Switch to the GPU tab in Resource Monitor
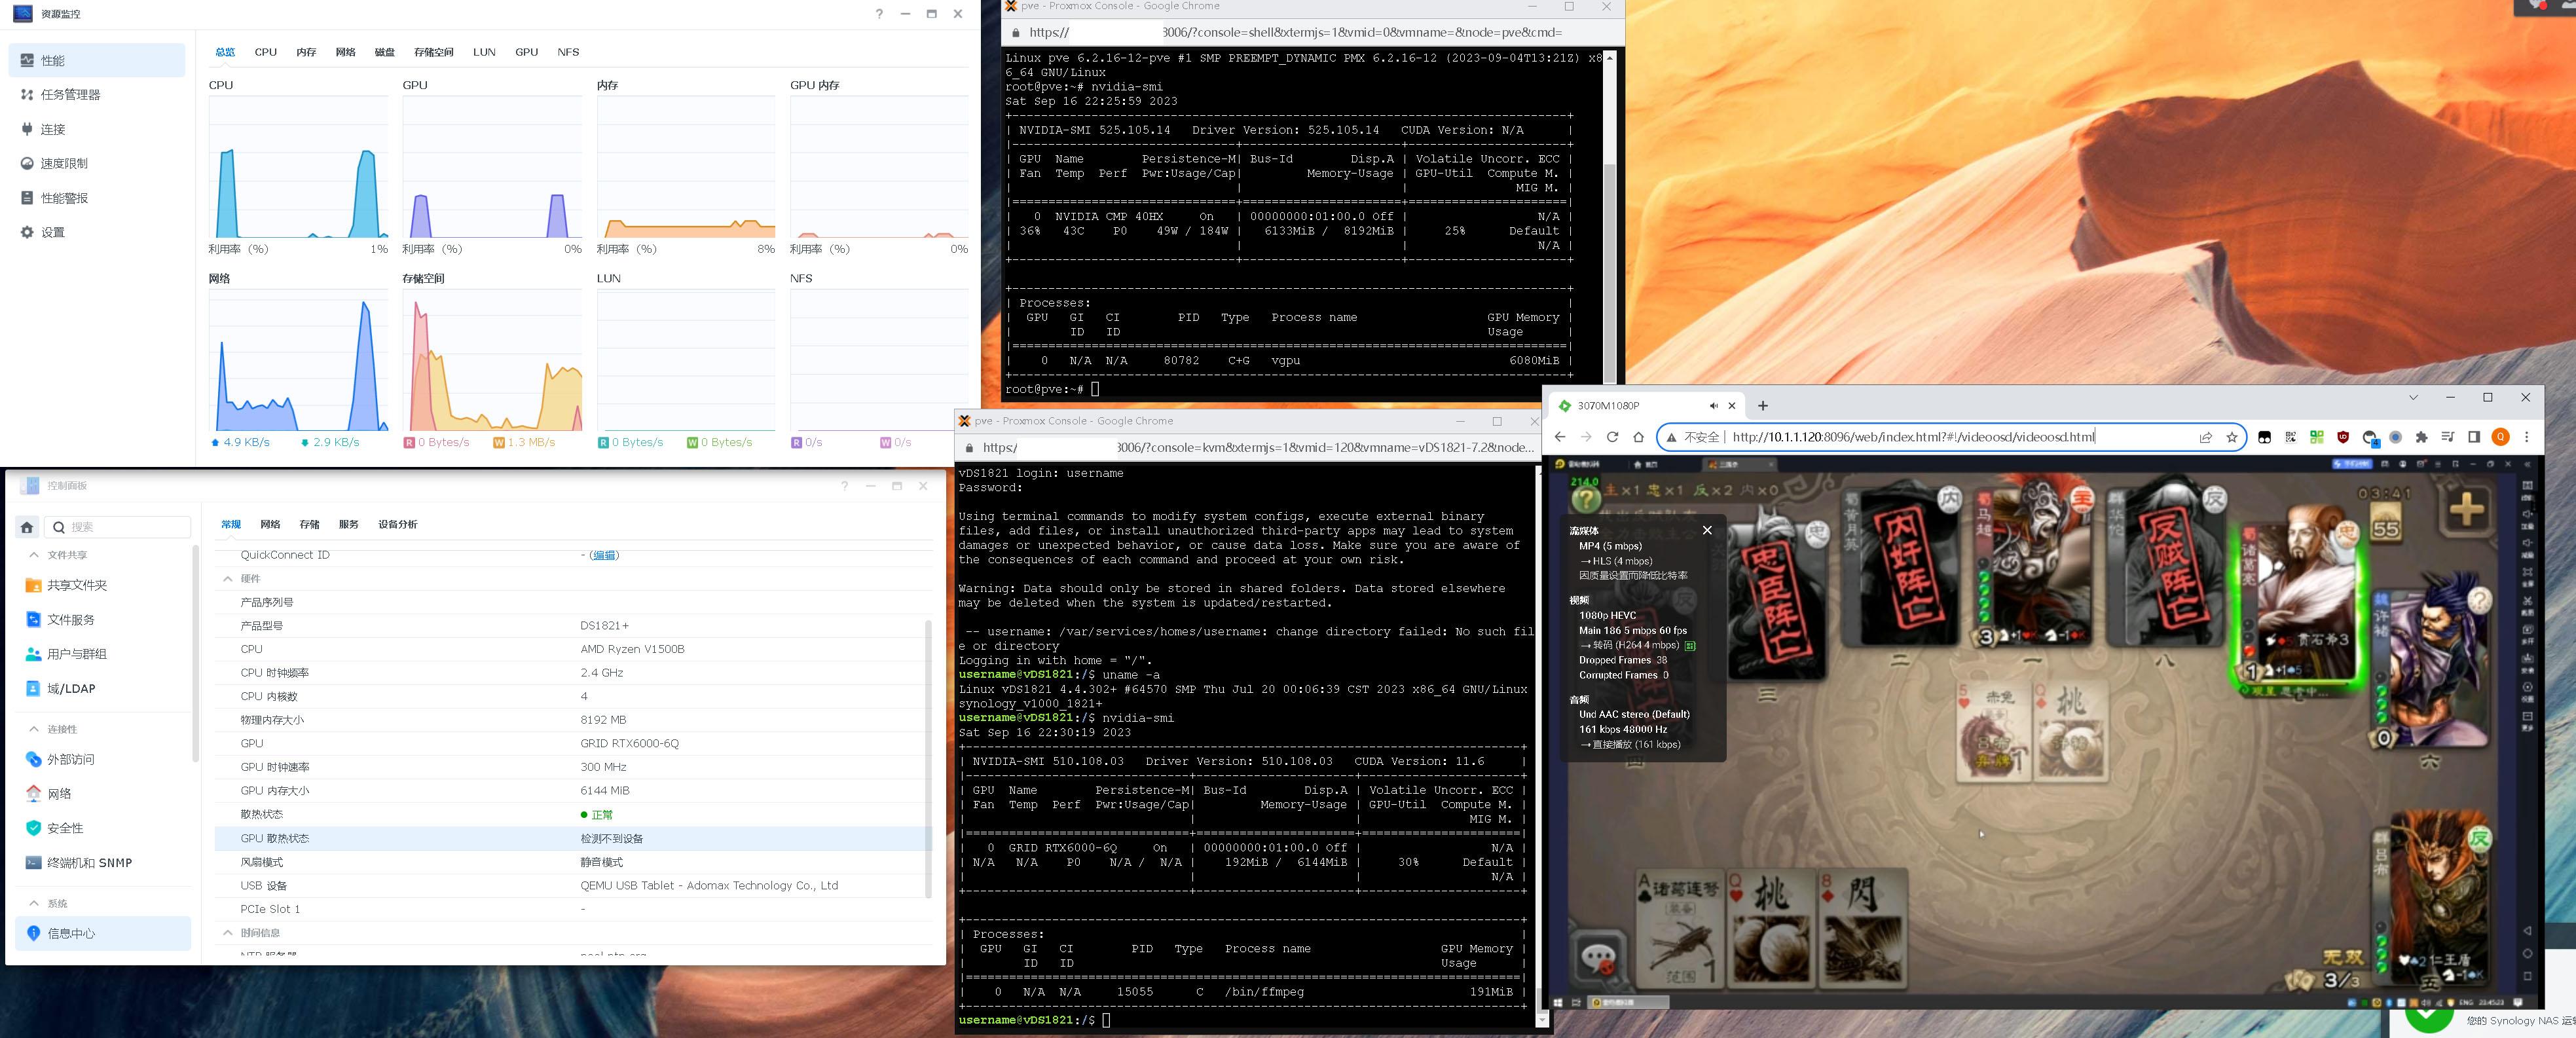This screenshot has height=1038, width=2576. tap(526, 52)
